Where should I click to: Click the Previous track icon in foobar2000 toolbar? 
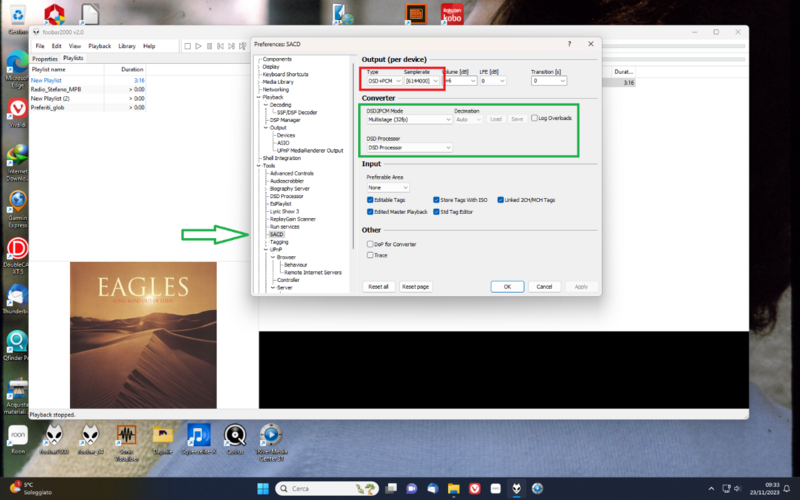click(x=220, y=46)
